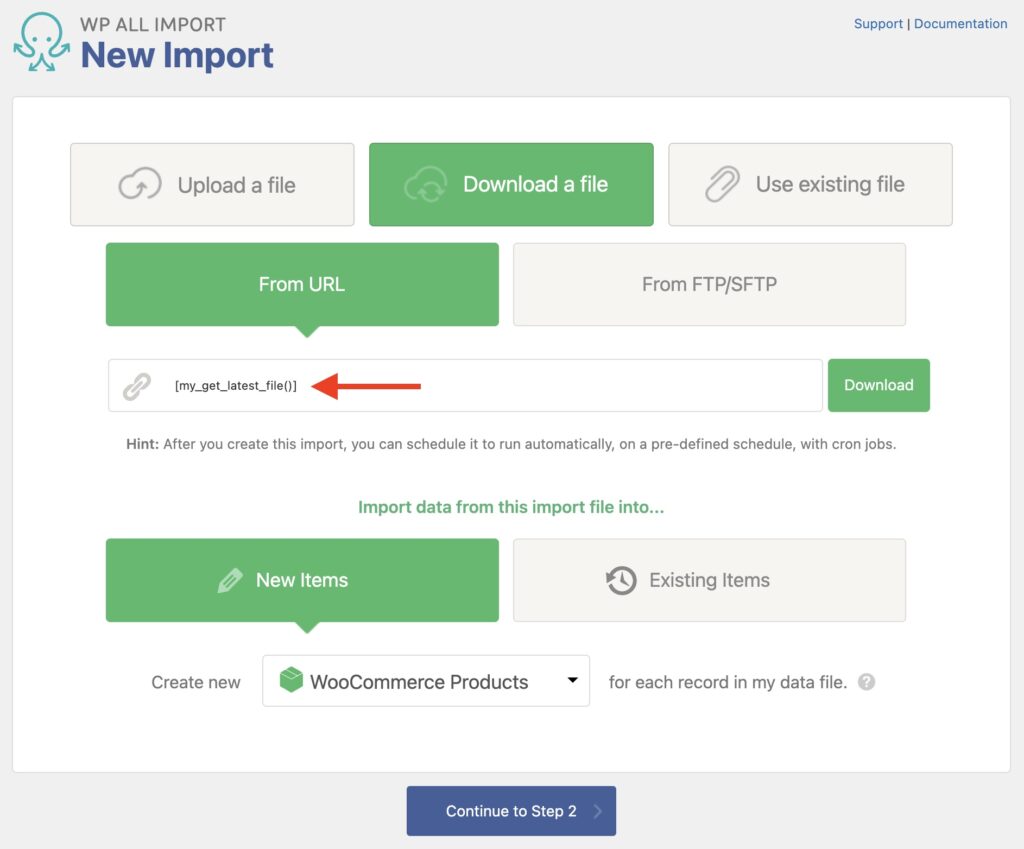Select the circular arrow icon on Upload a file

click(x=141, y=184)
